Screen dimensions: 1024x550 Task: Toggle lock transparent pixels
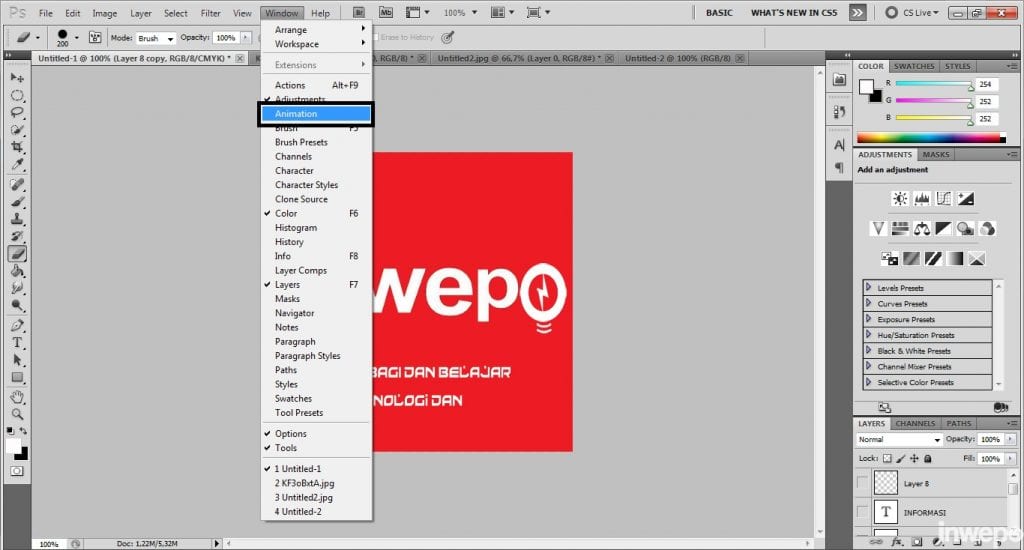pos(887,459)
